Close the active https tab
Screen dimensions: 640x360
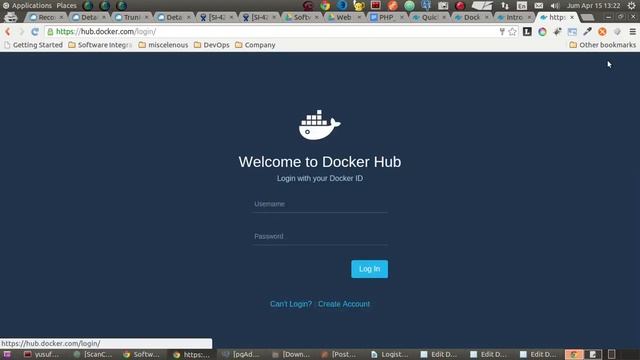[x=572, y=18]
